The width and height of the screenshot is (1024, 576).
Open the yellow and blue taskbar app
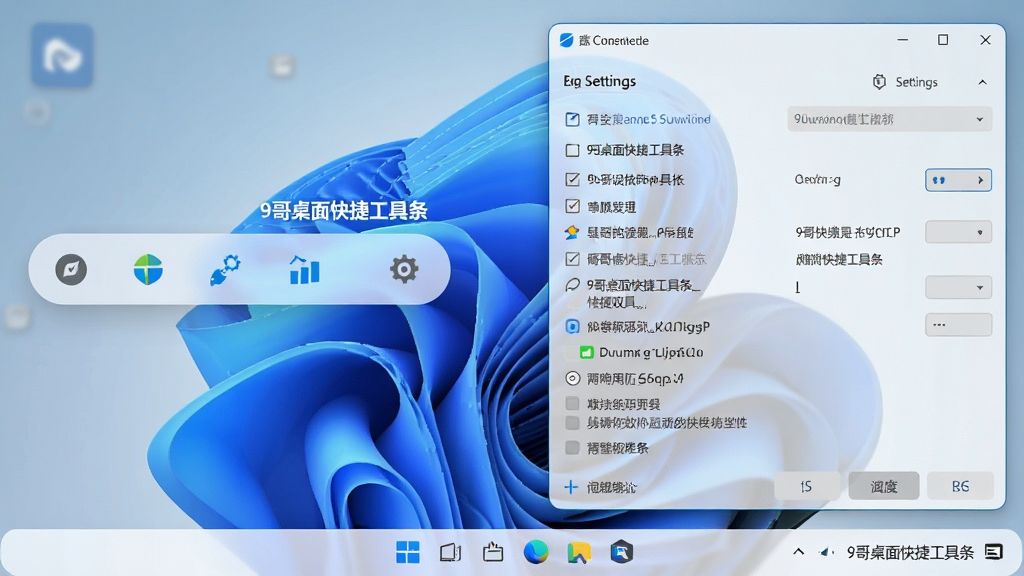(579, 552)
